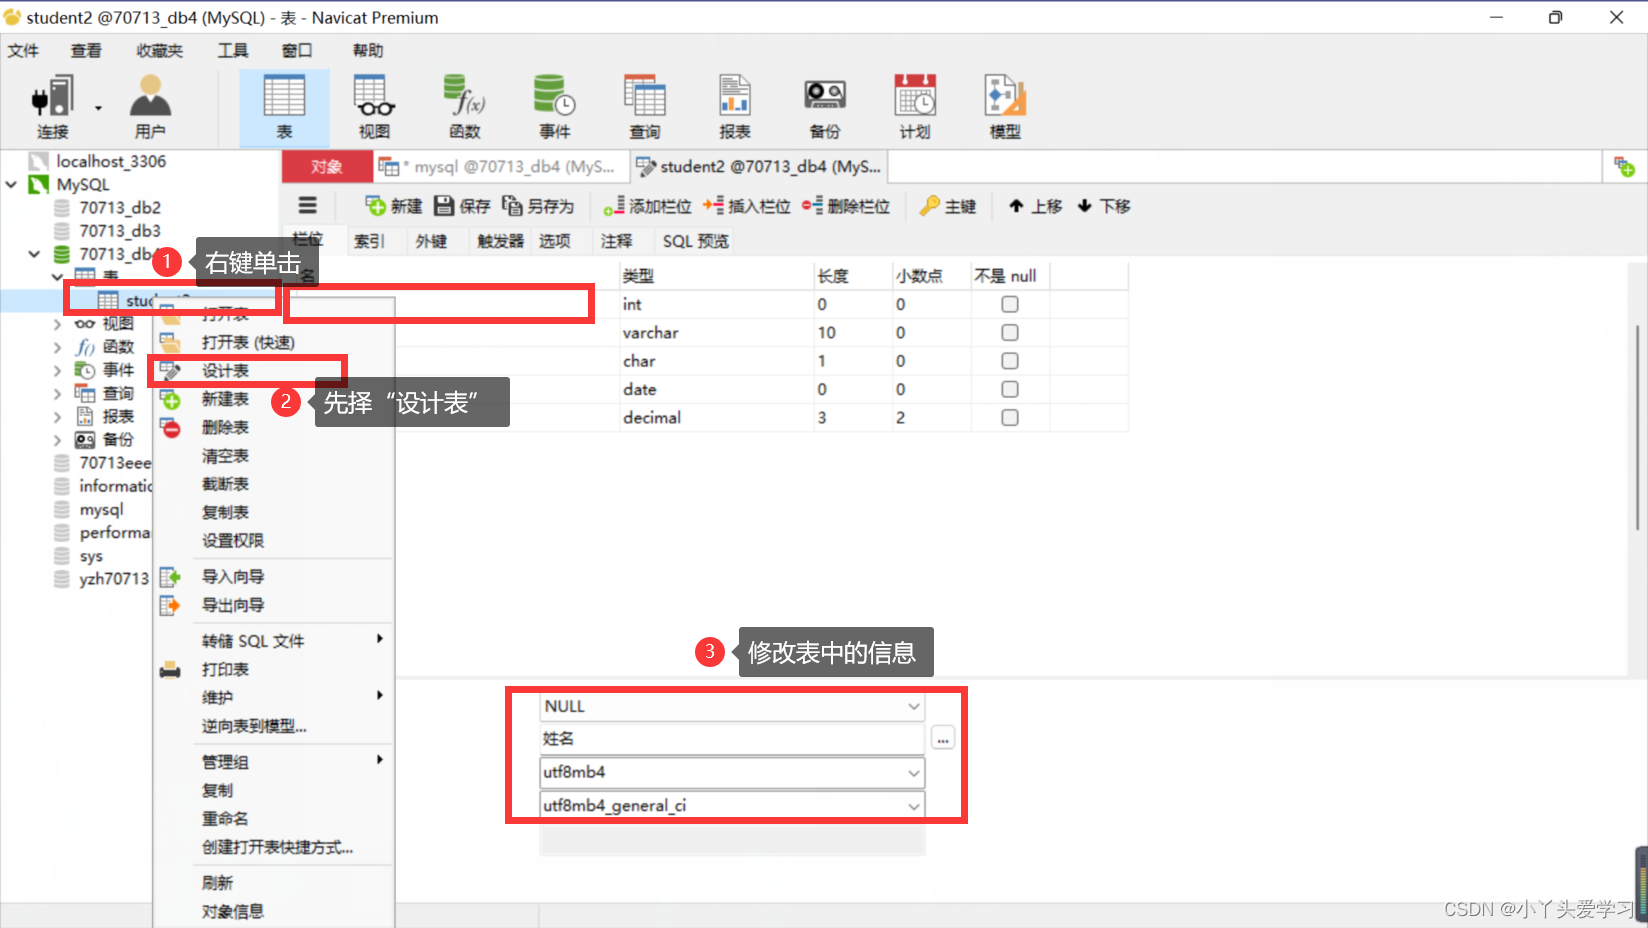
Task: Open the 帮助 help menu
Action: tap(368, 50)
